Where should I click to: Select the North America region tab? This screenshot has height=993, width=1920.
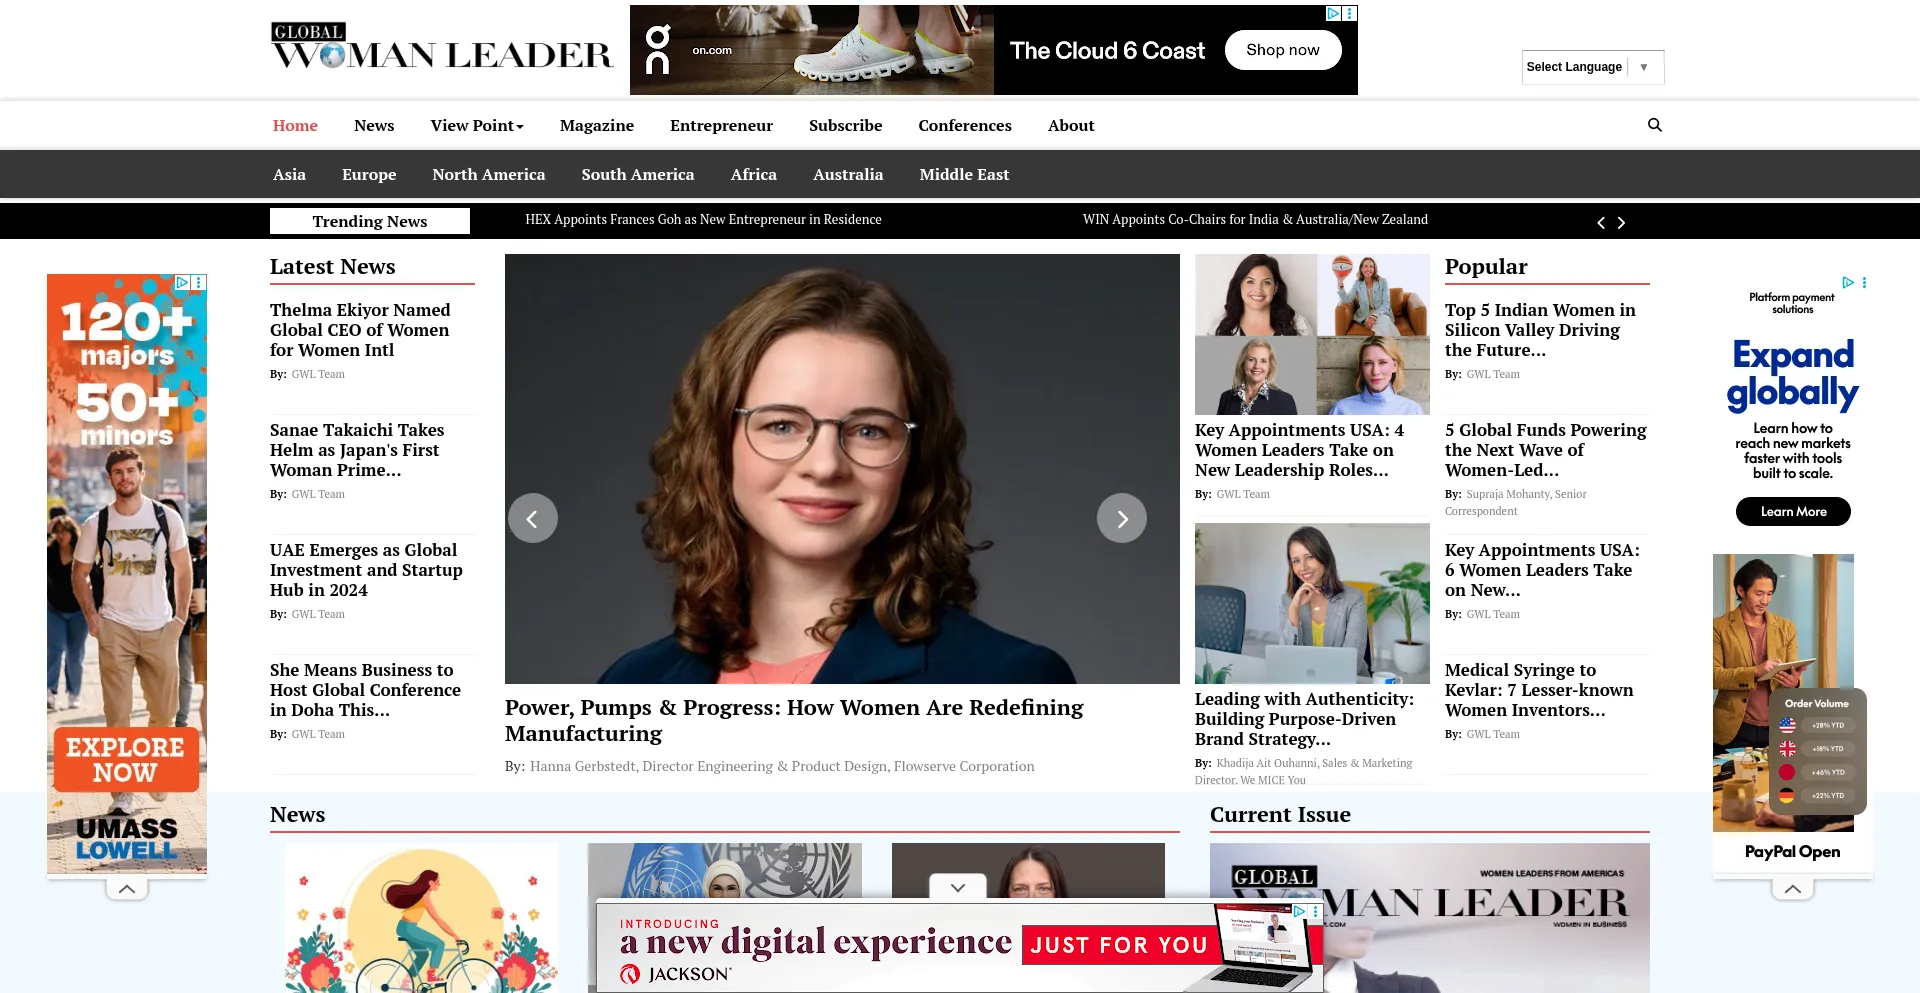[489, 174]
